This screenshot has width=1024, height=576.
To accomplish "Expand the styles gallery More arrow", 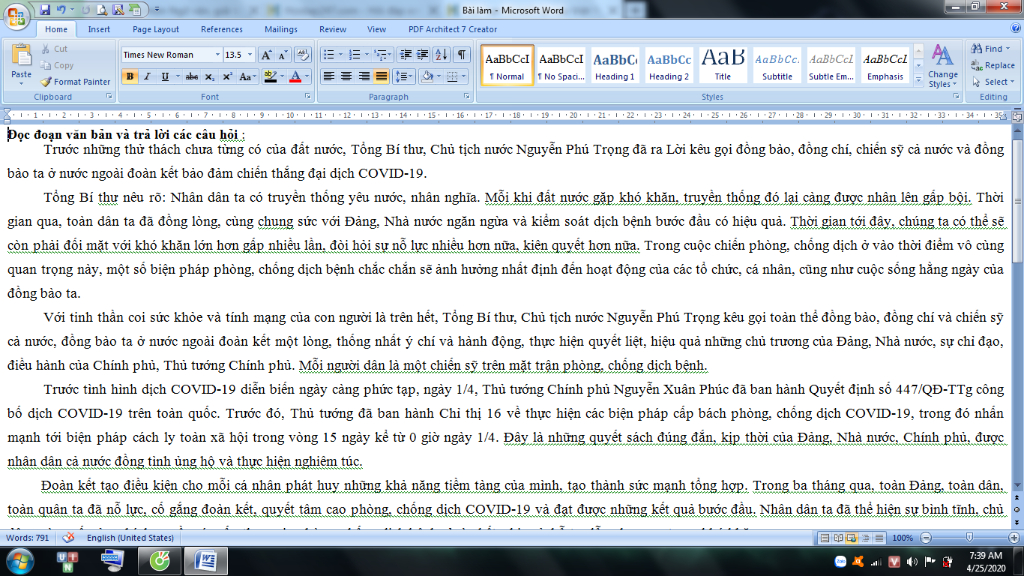I will 919,79.
